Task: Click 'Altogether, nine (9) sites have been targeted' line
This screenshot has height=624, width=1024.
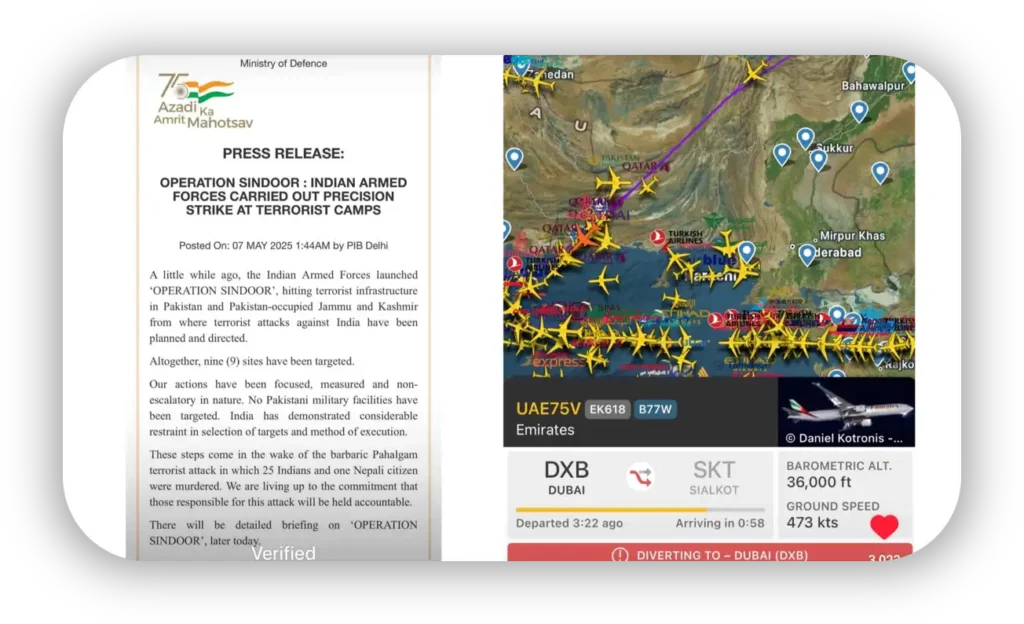Action: [x=251, y=361]
